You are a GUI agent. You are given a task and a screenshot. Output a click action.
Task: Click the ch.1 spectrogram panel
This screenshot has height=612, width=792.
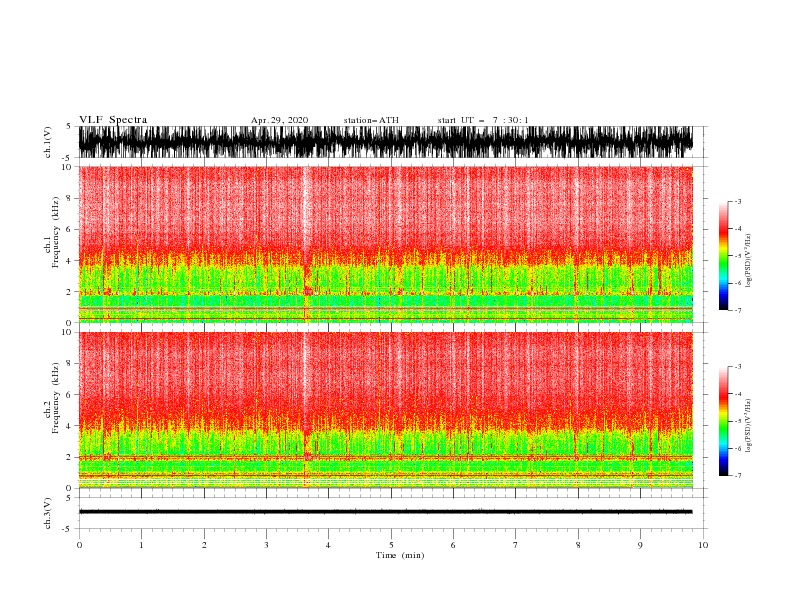coord(386,244)
